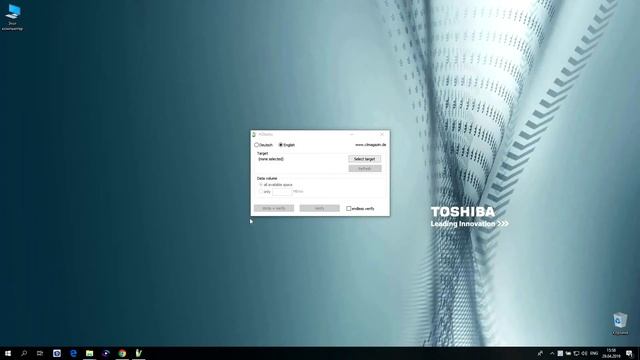
Task: Expand hidden system tray icons
Action: coord(552,353)
